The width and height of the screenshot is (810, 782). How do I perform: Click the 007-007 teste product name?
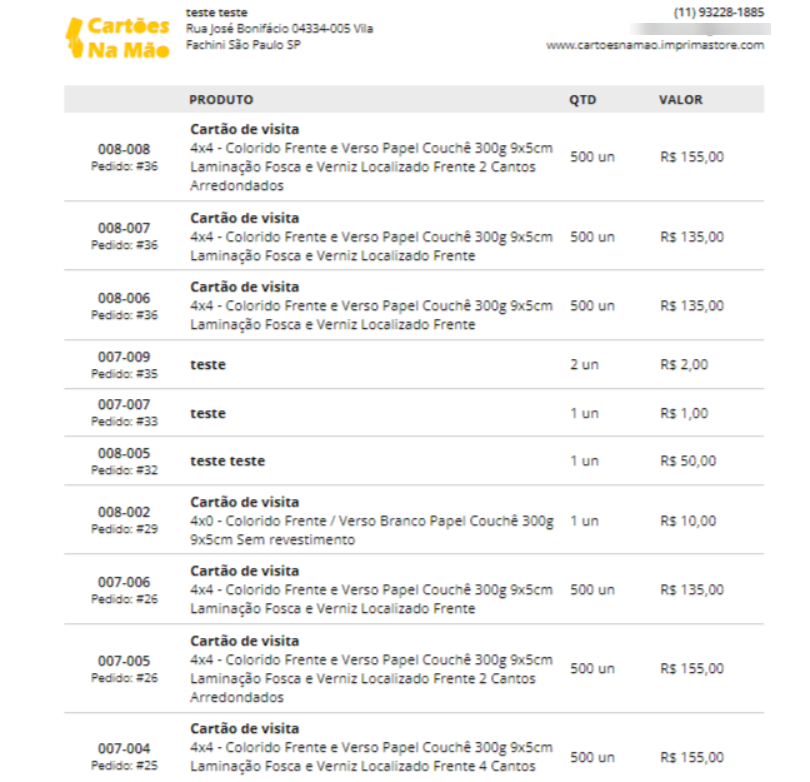point(208,413)
